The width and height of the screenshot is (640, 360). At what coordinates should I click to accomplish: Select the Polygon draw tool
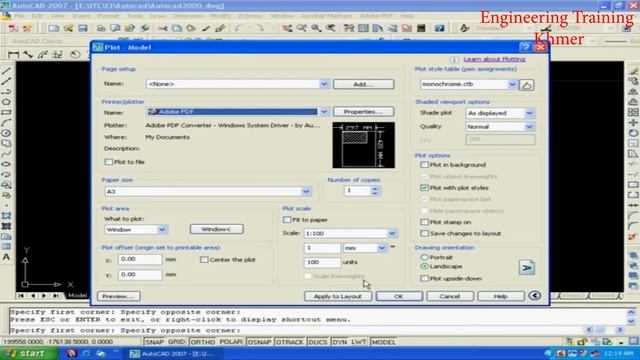click(6, 102)
